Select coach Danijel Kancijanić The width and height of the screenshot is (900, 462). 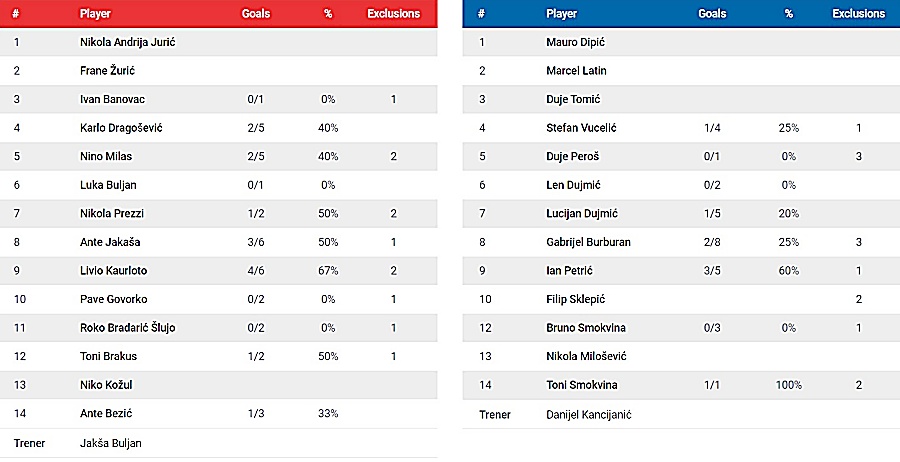pos(589,414)
